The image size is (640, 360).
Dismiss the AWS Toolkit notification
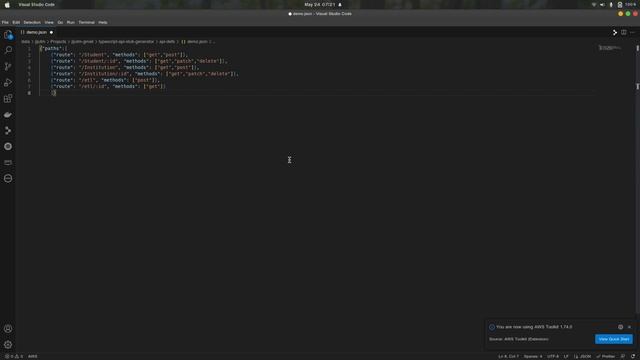pyautogui.click(x=629, y=327)
